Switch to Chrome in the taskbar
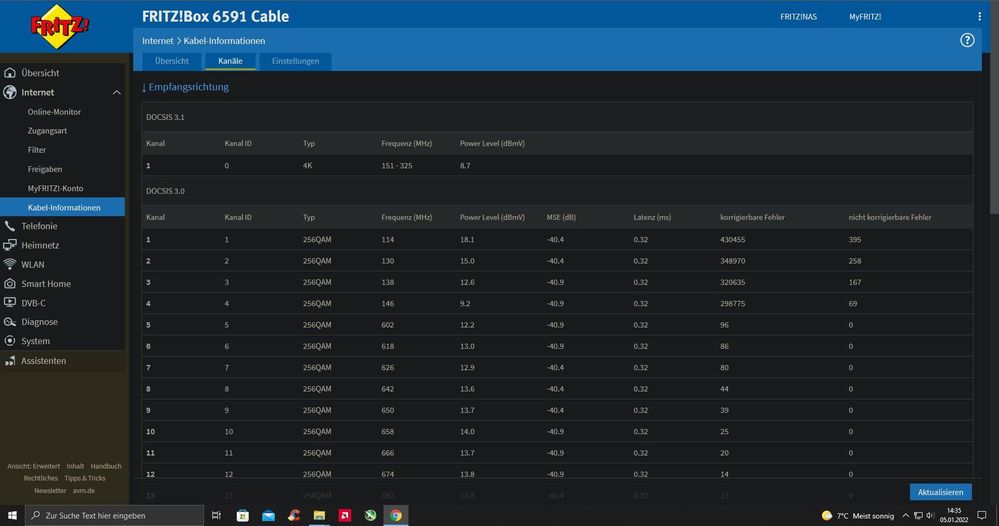The width and height of the screenshot is (999, 526). (x=396, y=515)
